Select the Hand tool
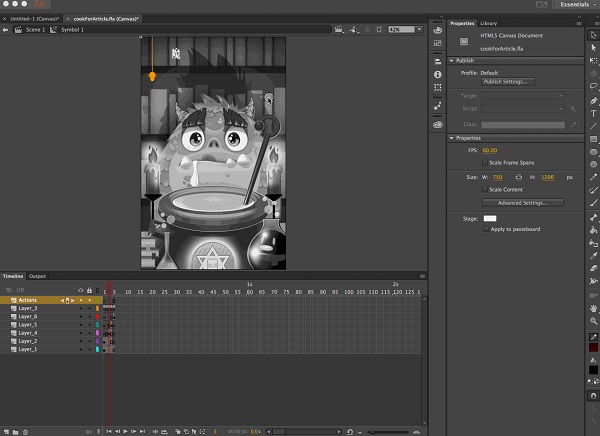 (593, 308)
